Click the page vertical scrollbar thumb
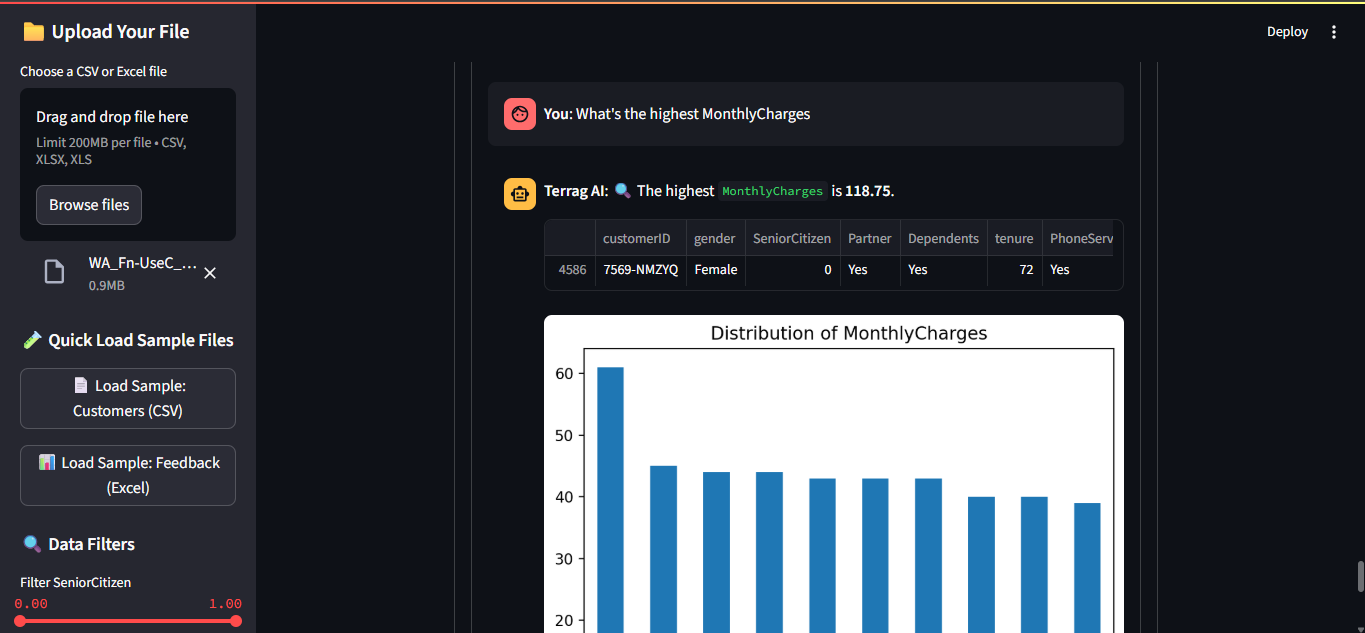 (1360, 576)
